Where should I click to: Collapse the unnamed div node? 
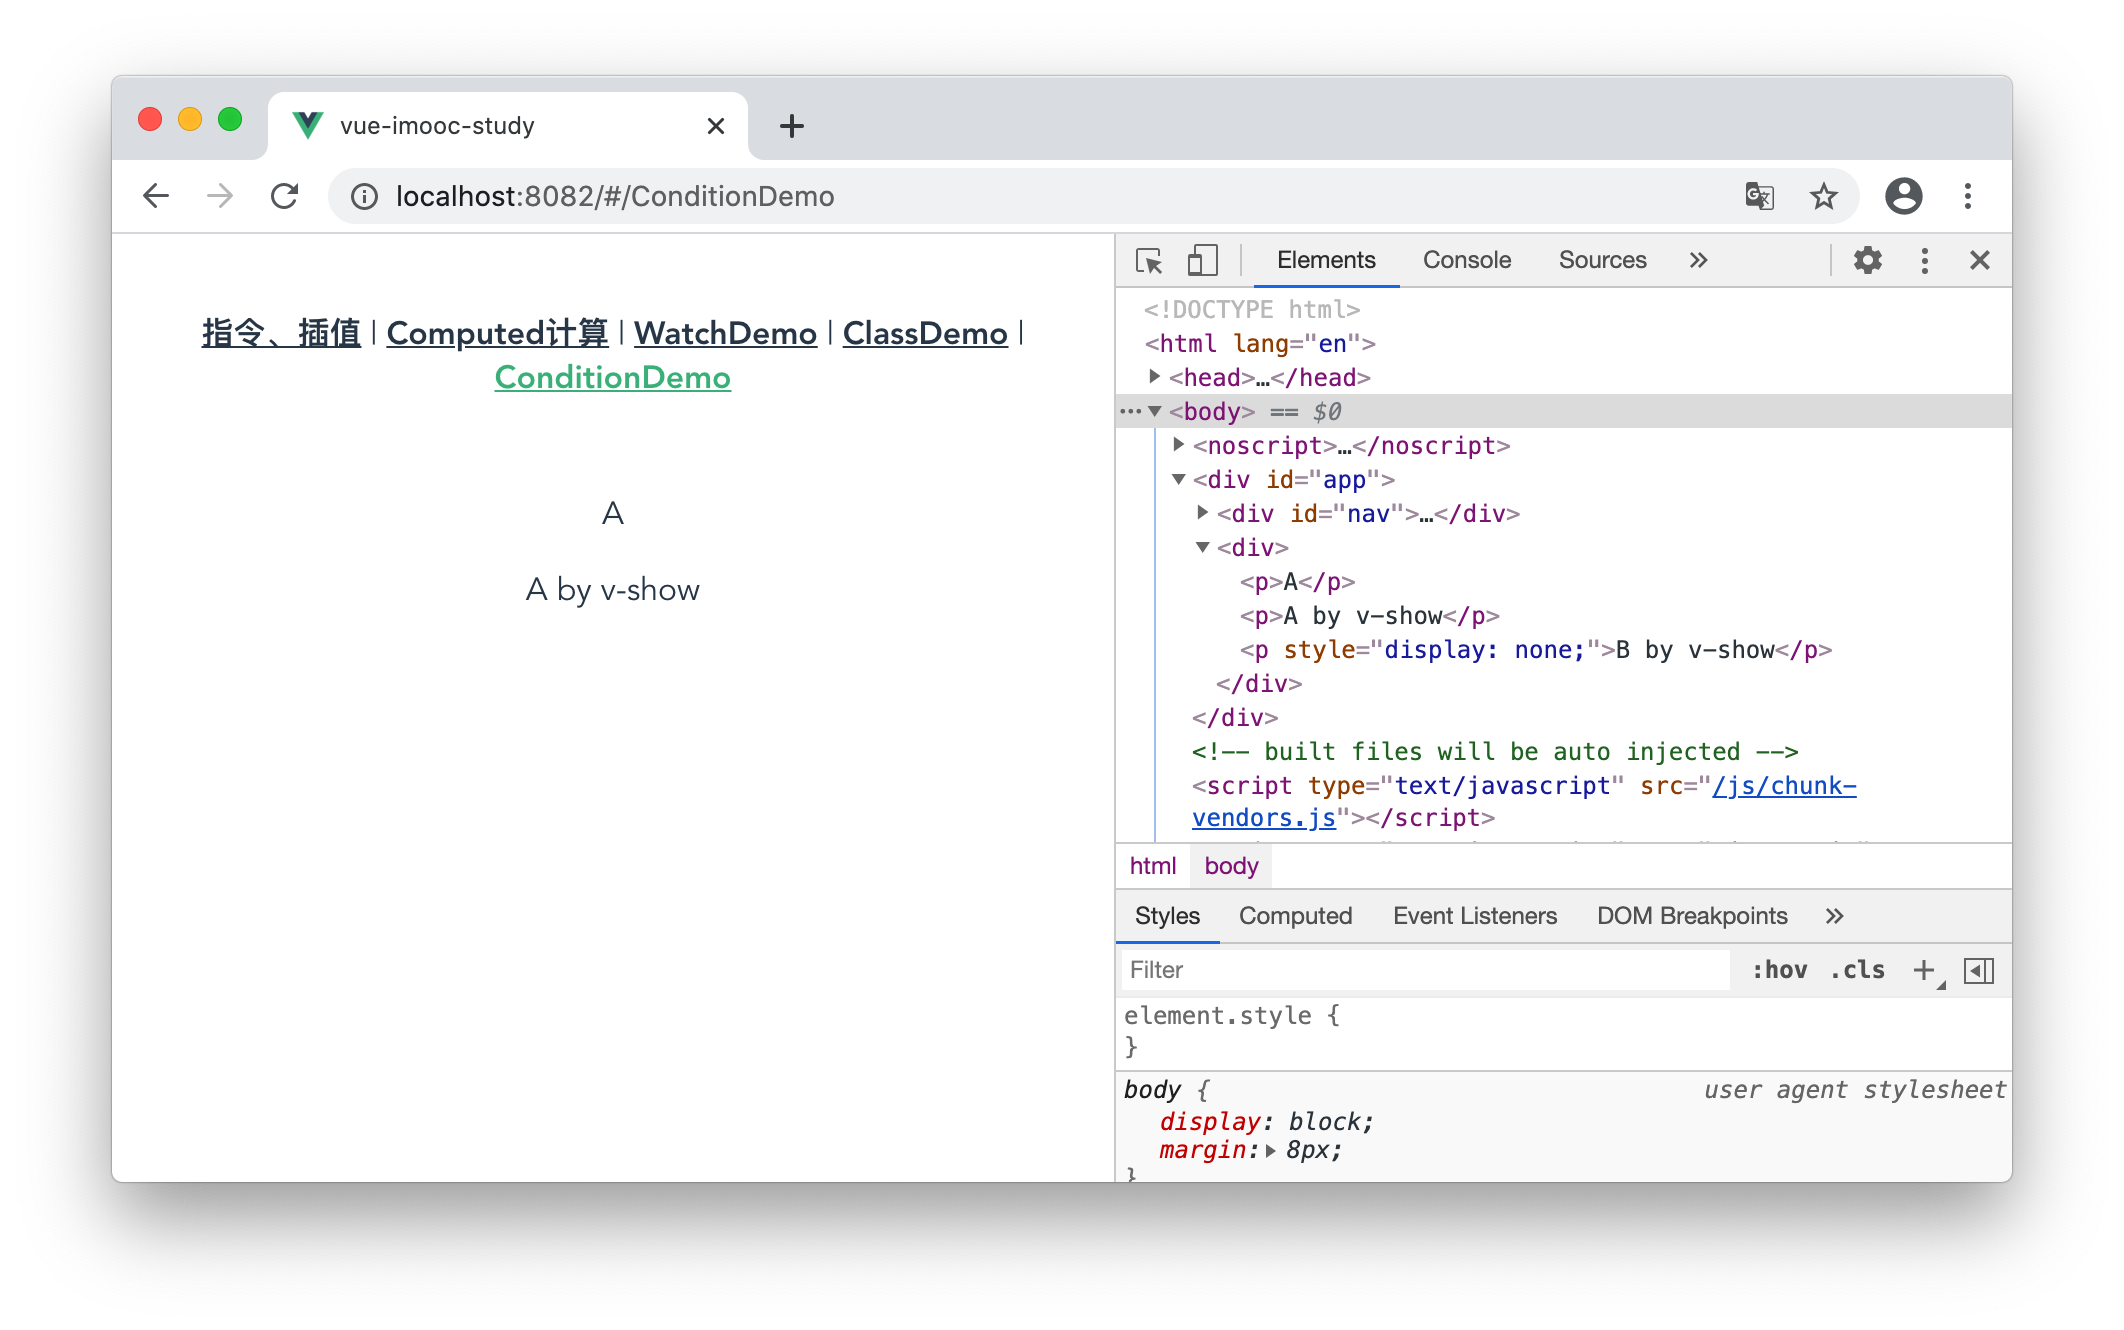click(1203, 547)
